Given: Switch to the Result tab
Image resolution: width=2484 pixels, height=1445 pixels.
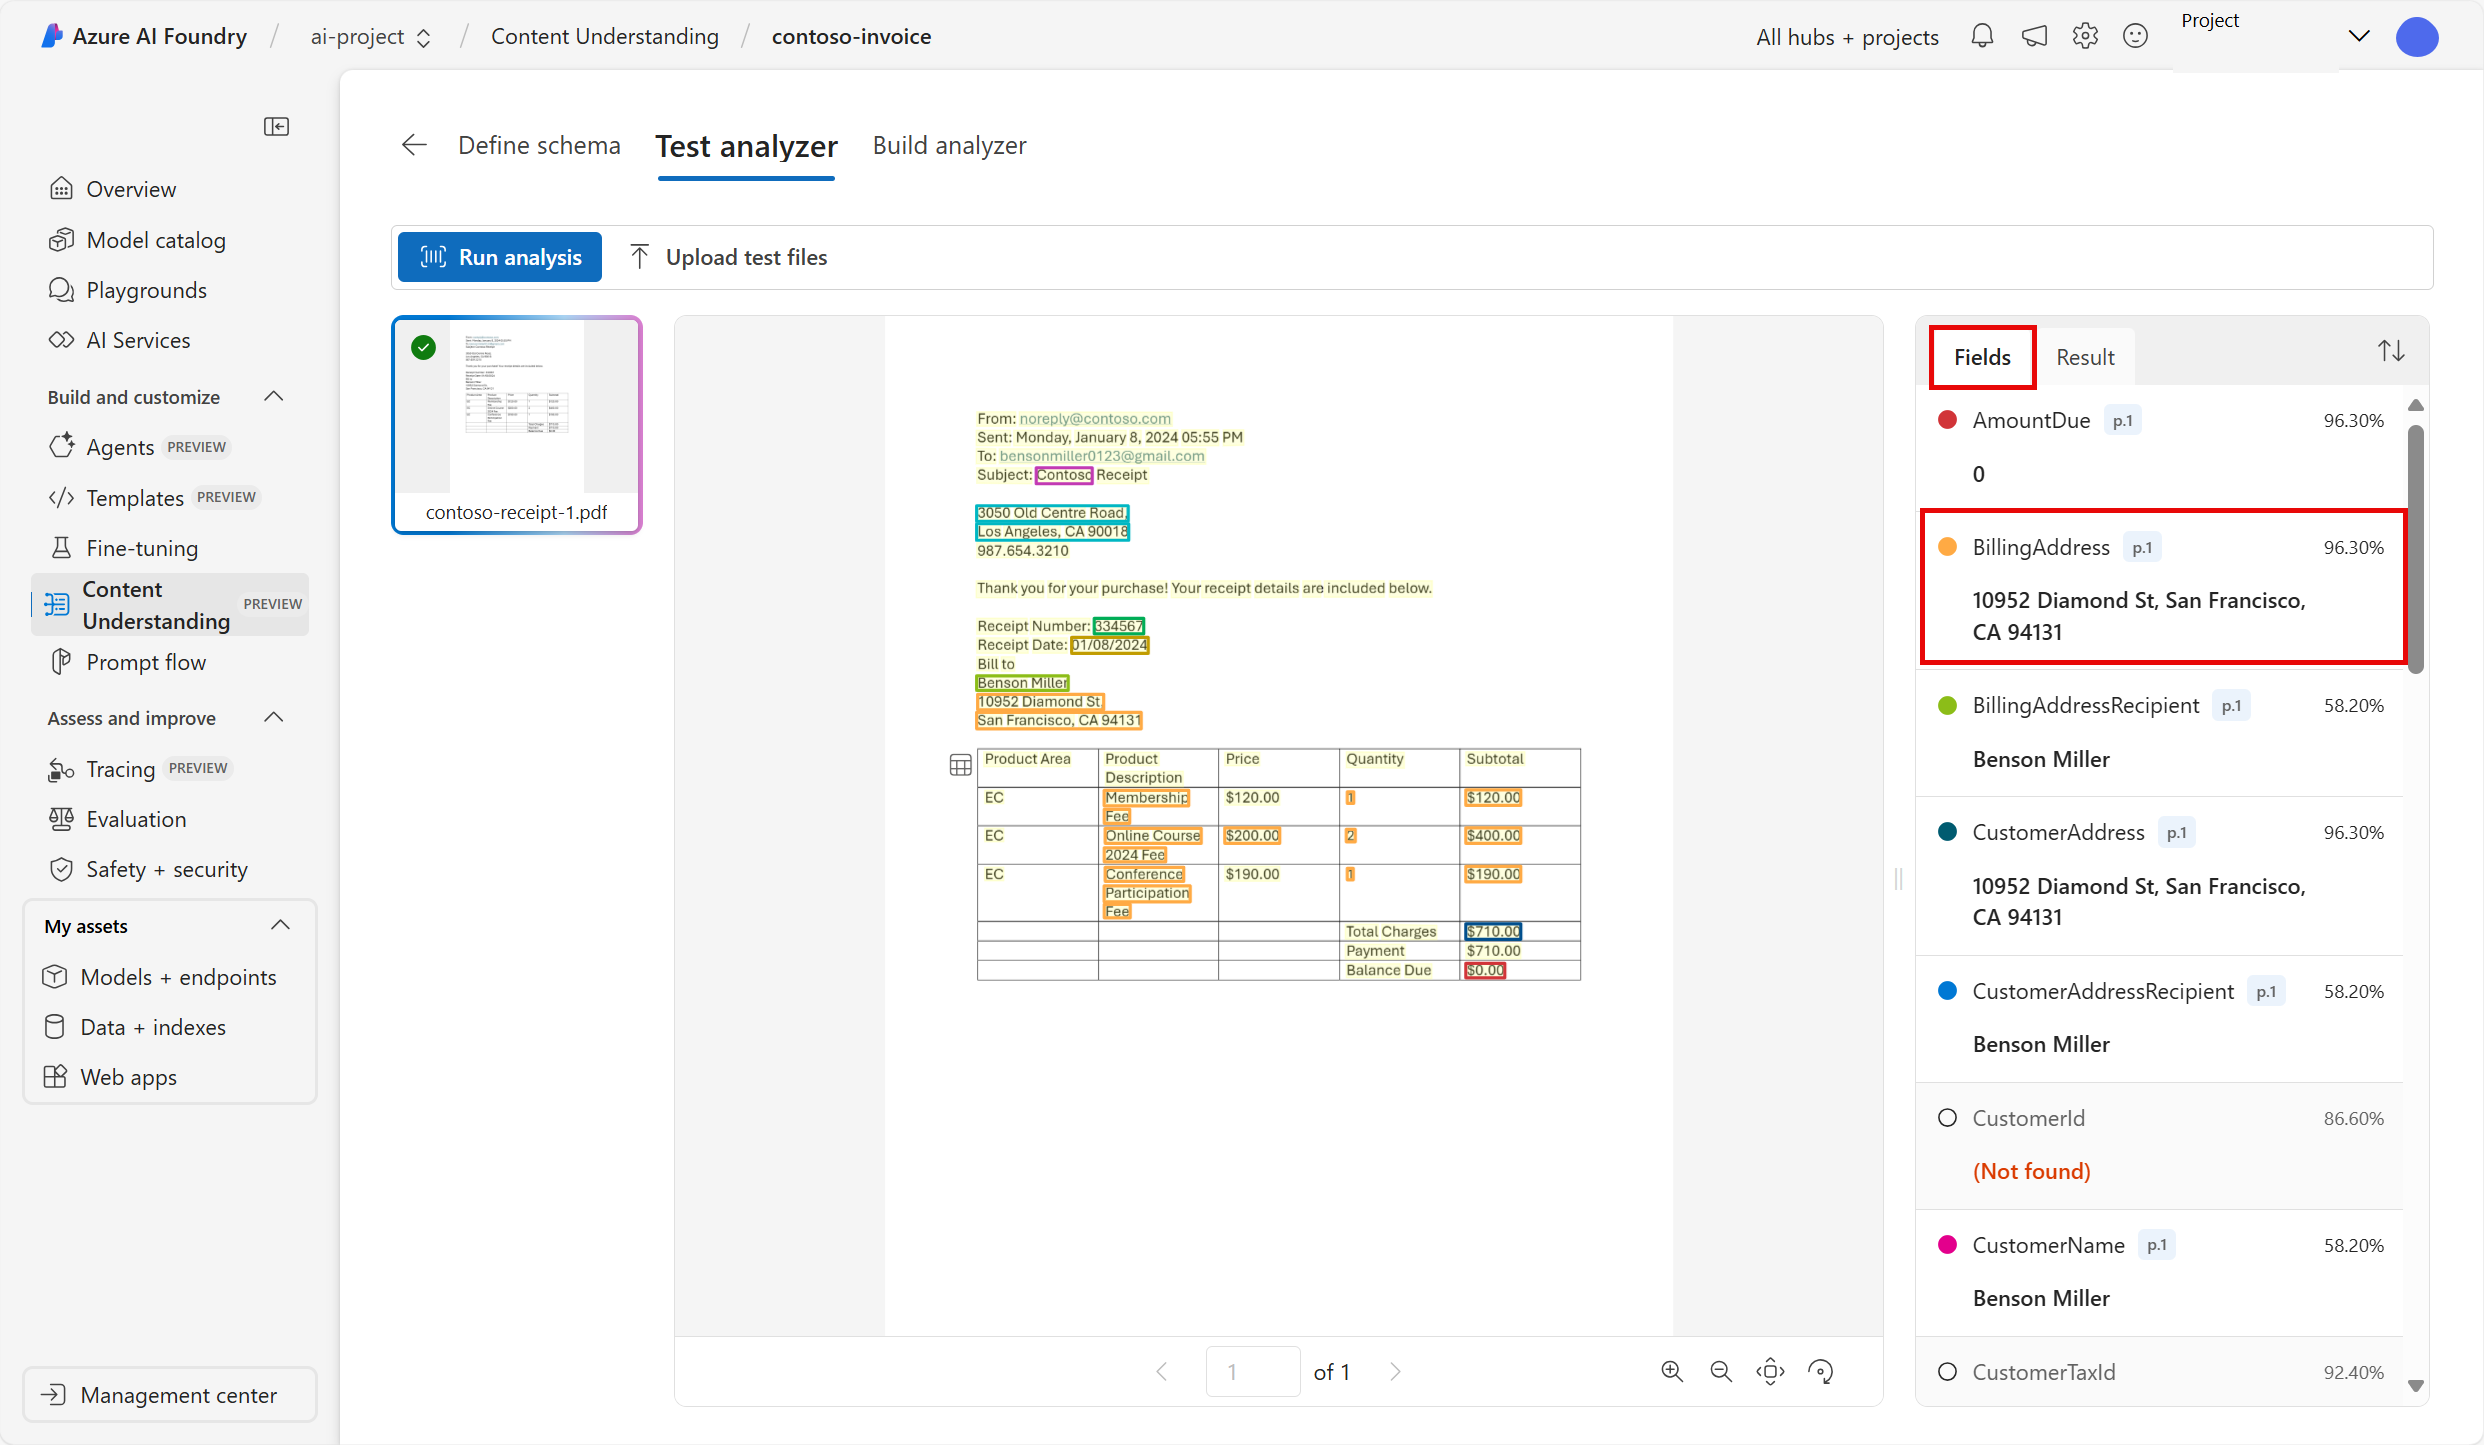Looking at the screenshot, I should pyautogui.click(x=2085, y=357).
